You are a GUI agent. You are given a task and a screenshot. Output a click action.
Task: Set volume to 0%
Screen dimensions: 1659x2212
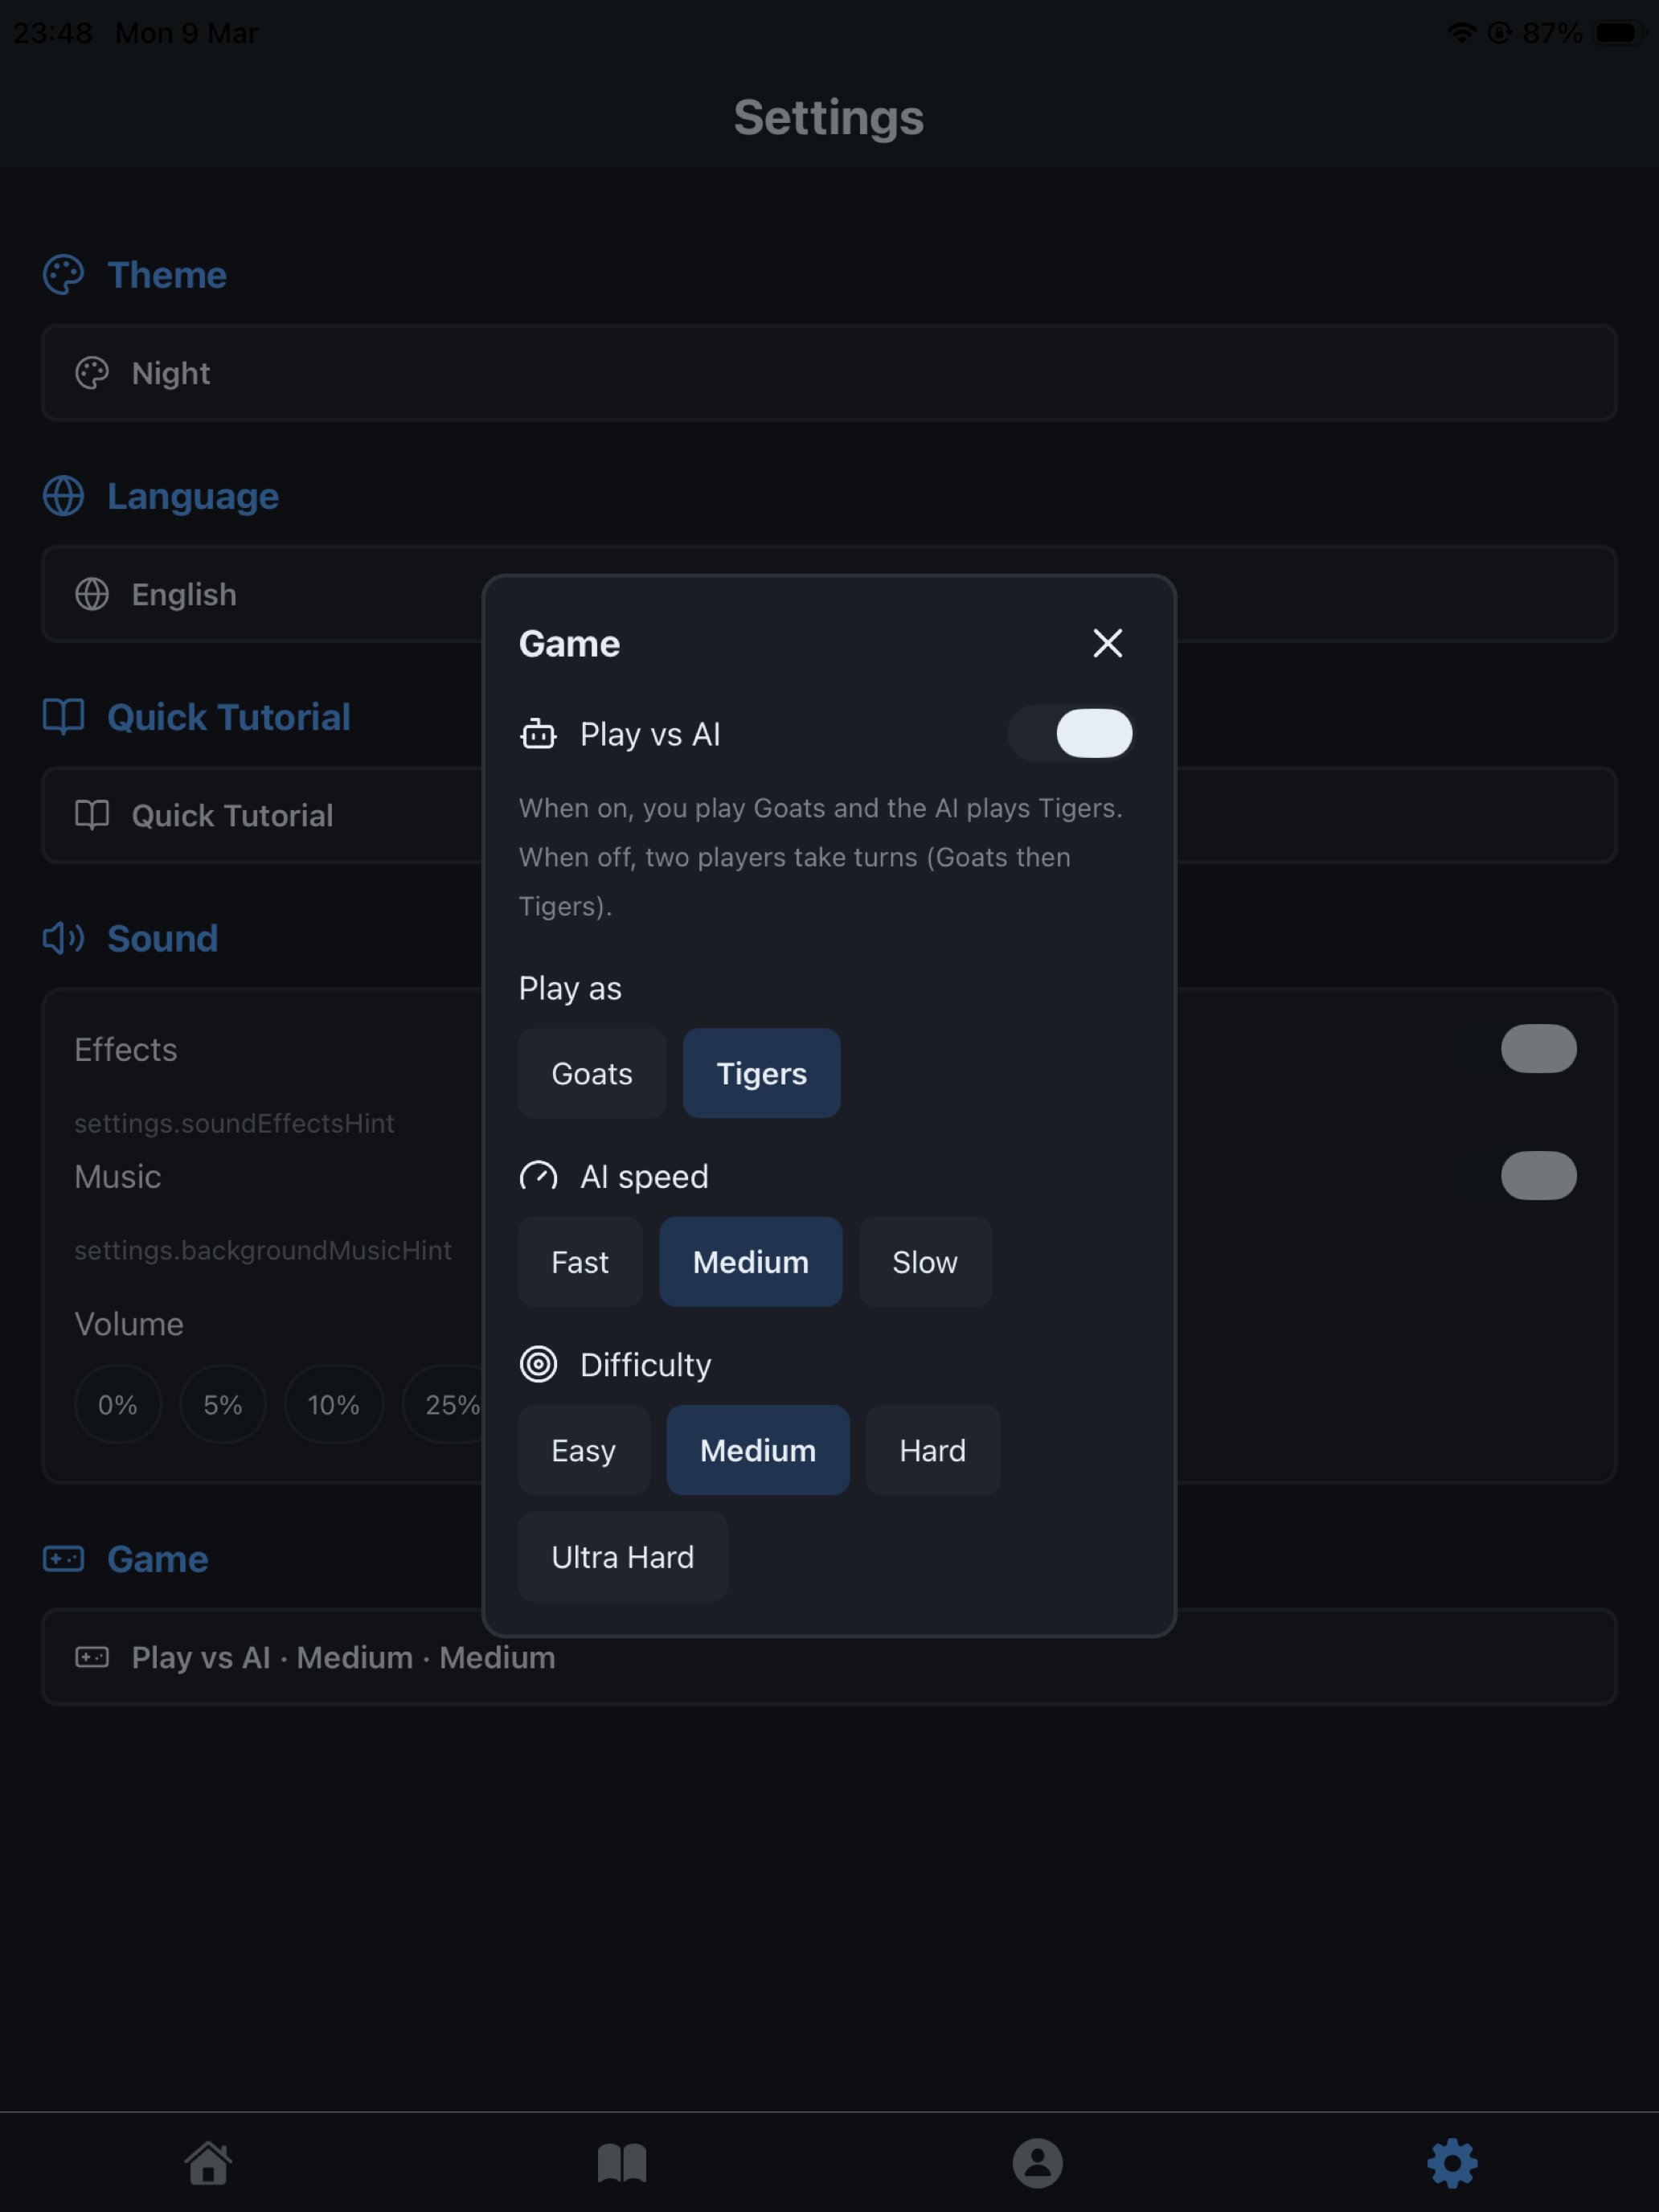[x=118, y=1404]
